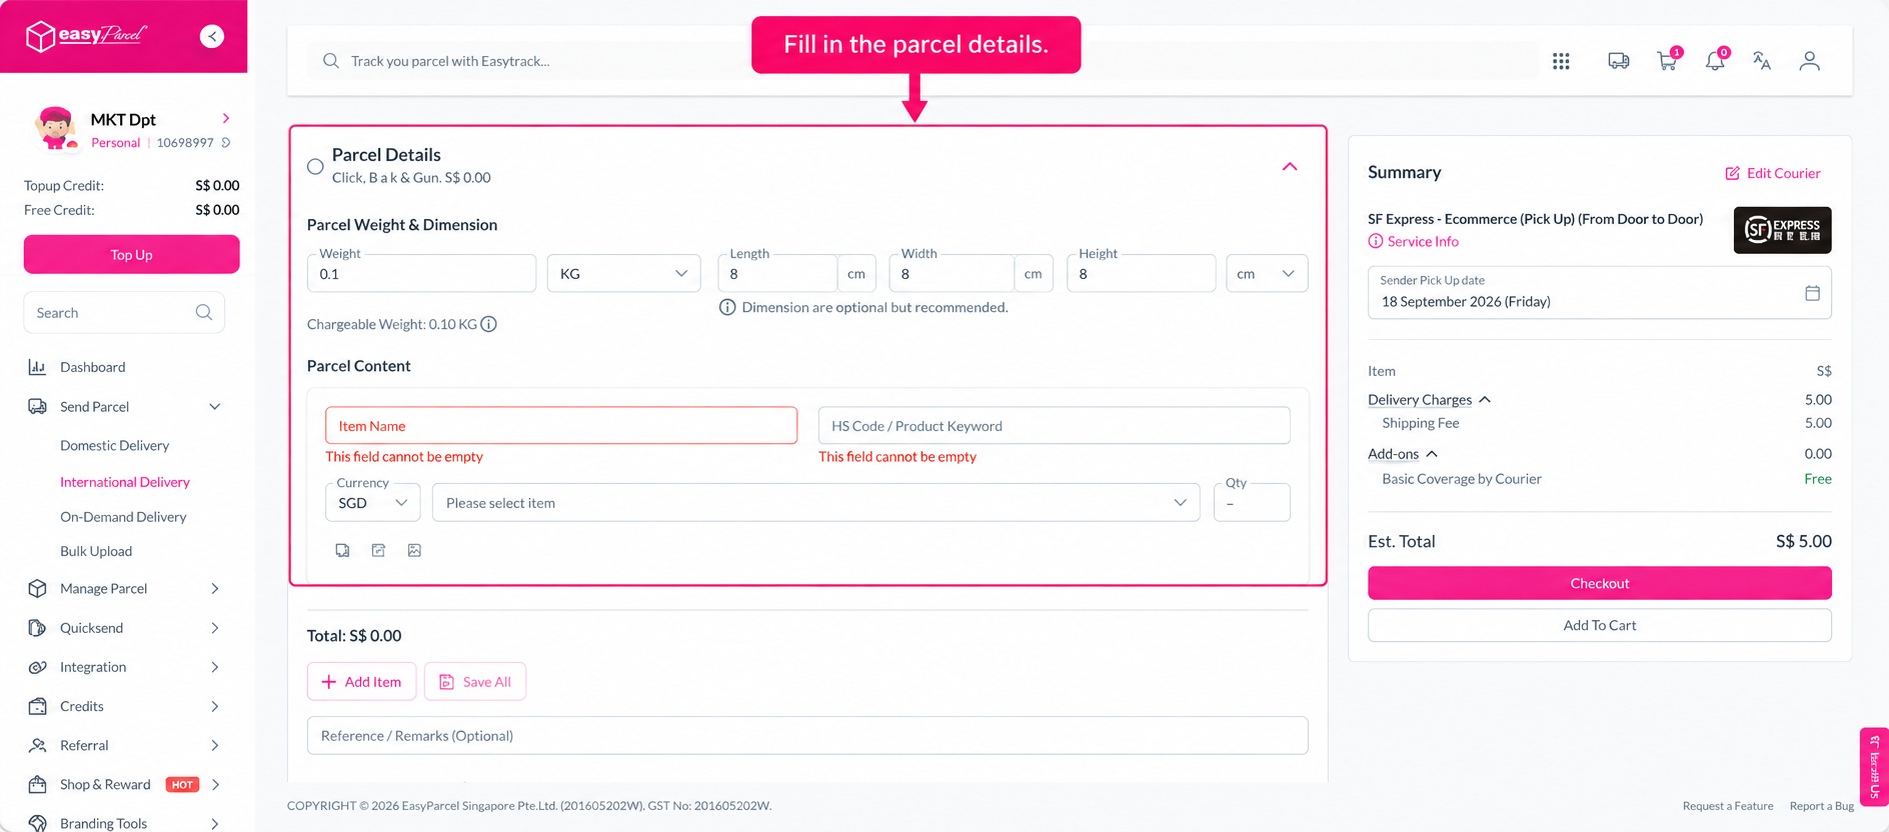Open the apps grid icon
This screenshot has height=832, width=1889.
(1561, 61)
